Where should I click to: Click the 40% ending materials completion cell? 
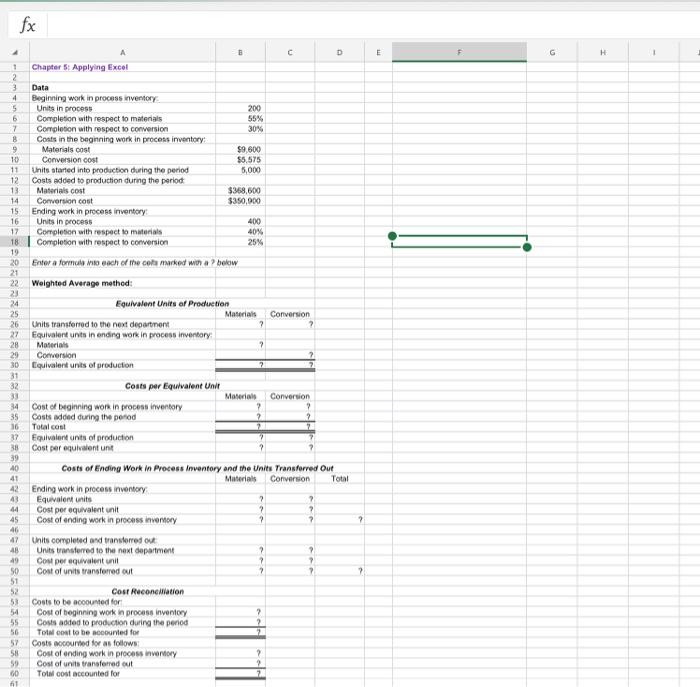255,231
